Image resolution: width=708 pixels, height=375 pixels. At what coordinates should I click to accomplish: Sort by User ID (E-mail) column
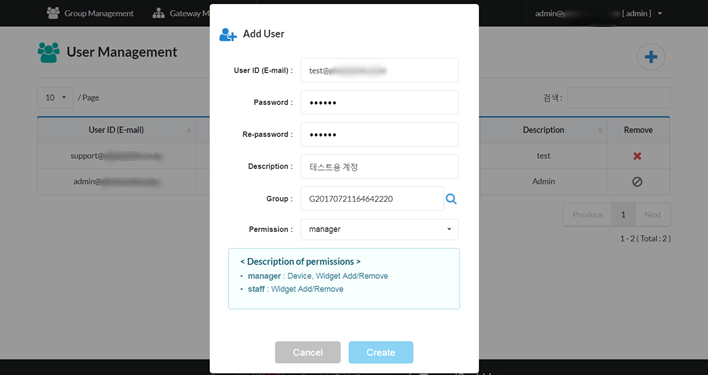click(116, 130)
